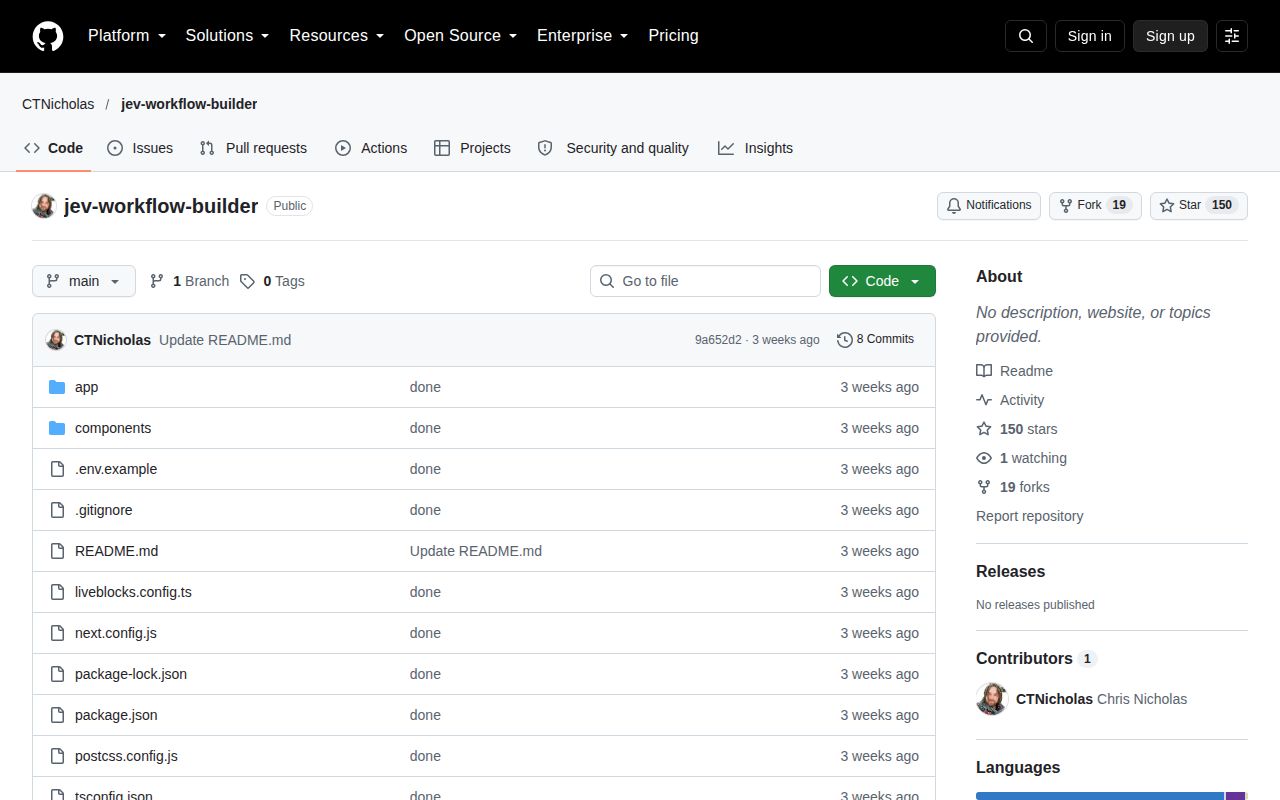Switch to the Pull requests tab
The image size is (1280, 800).
[x=253, y=148]
